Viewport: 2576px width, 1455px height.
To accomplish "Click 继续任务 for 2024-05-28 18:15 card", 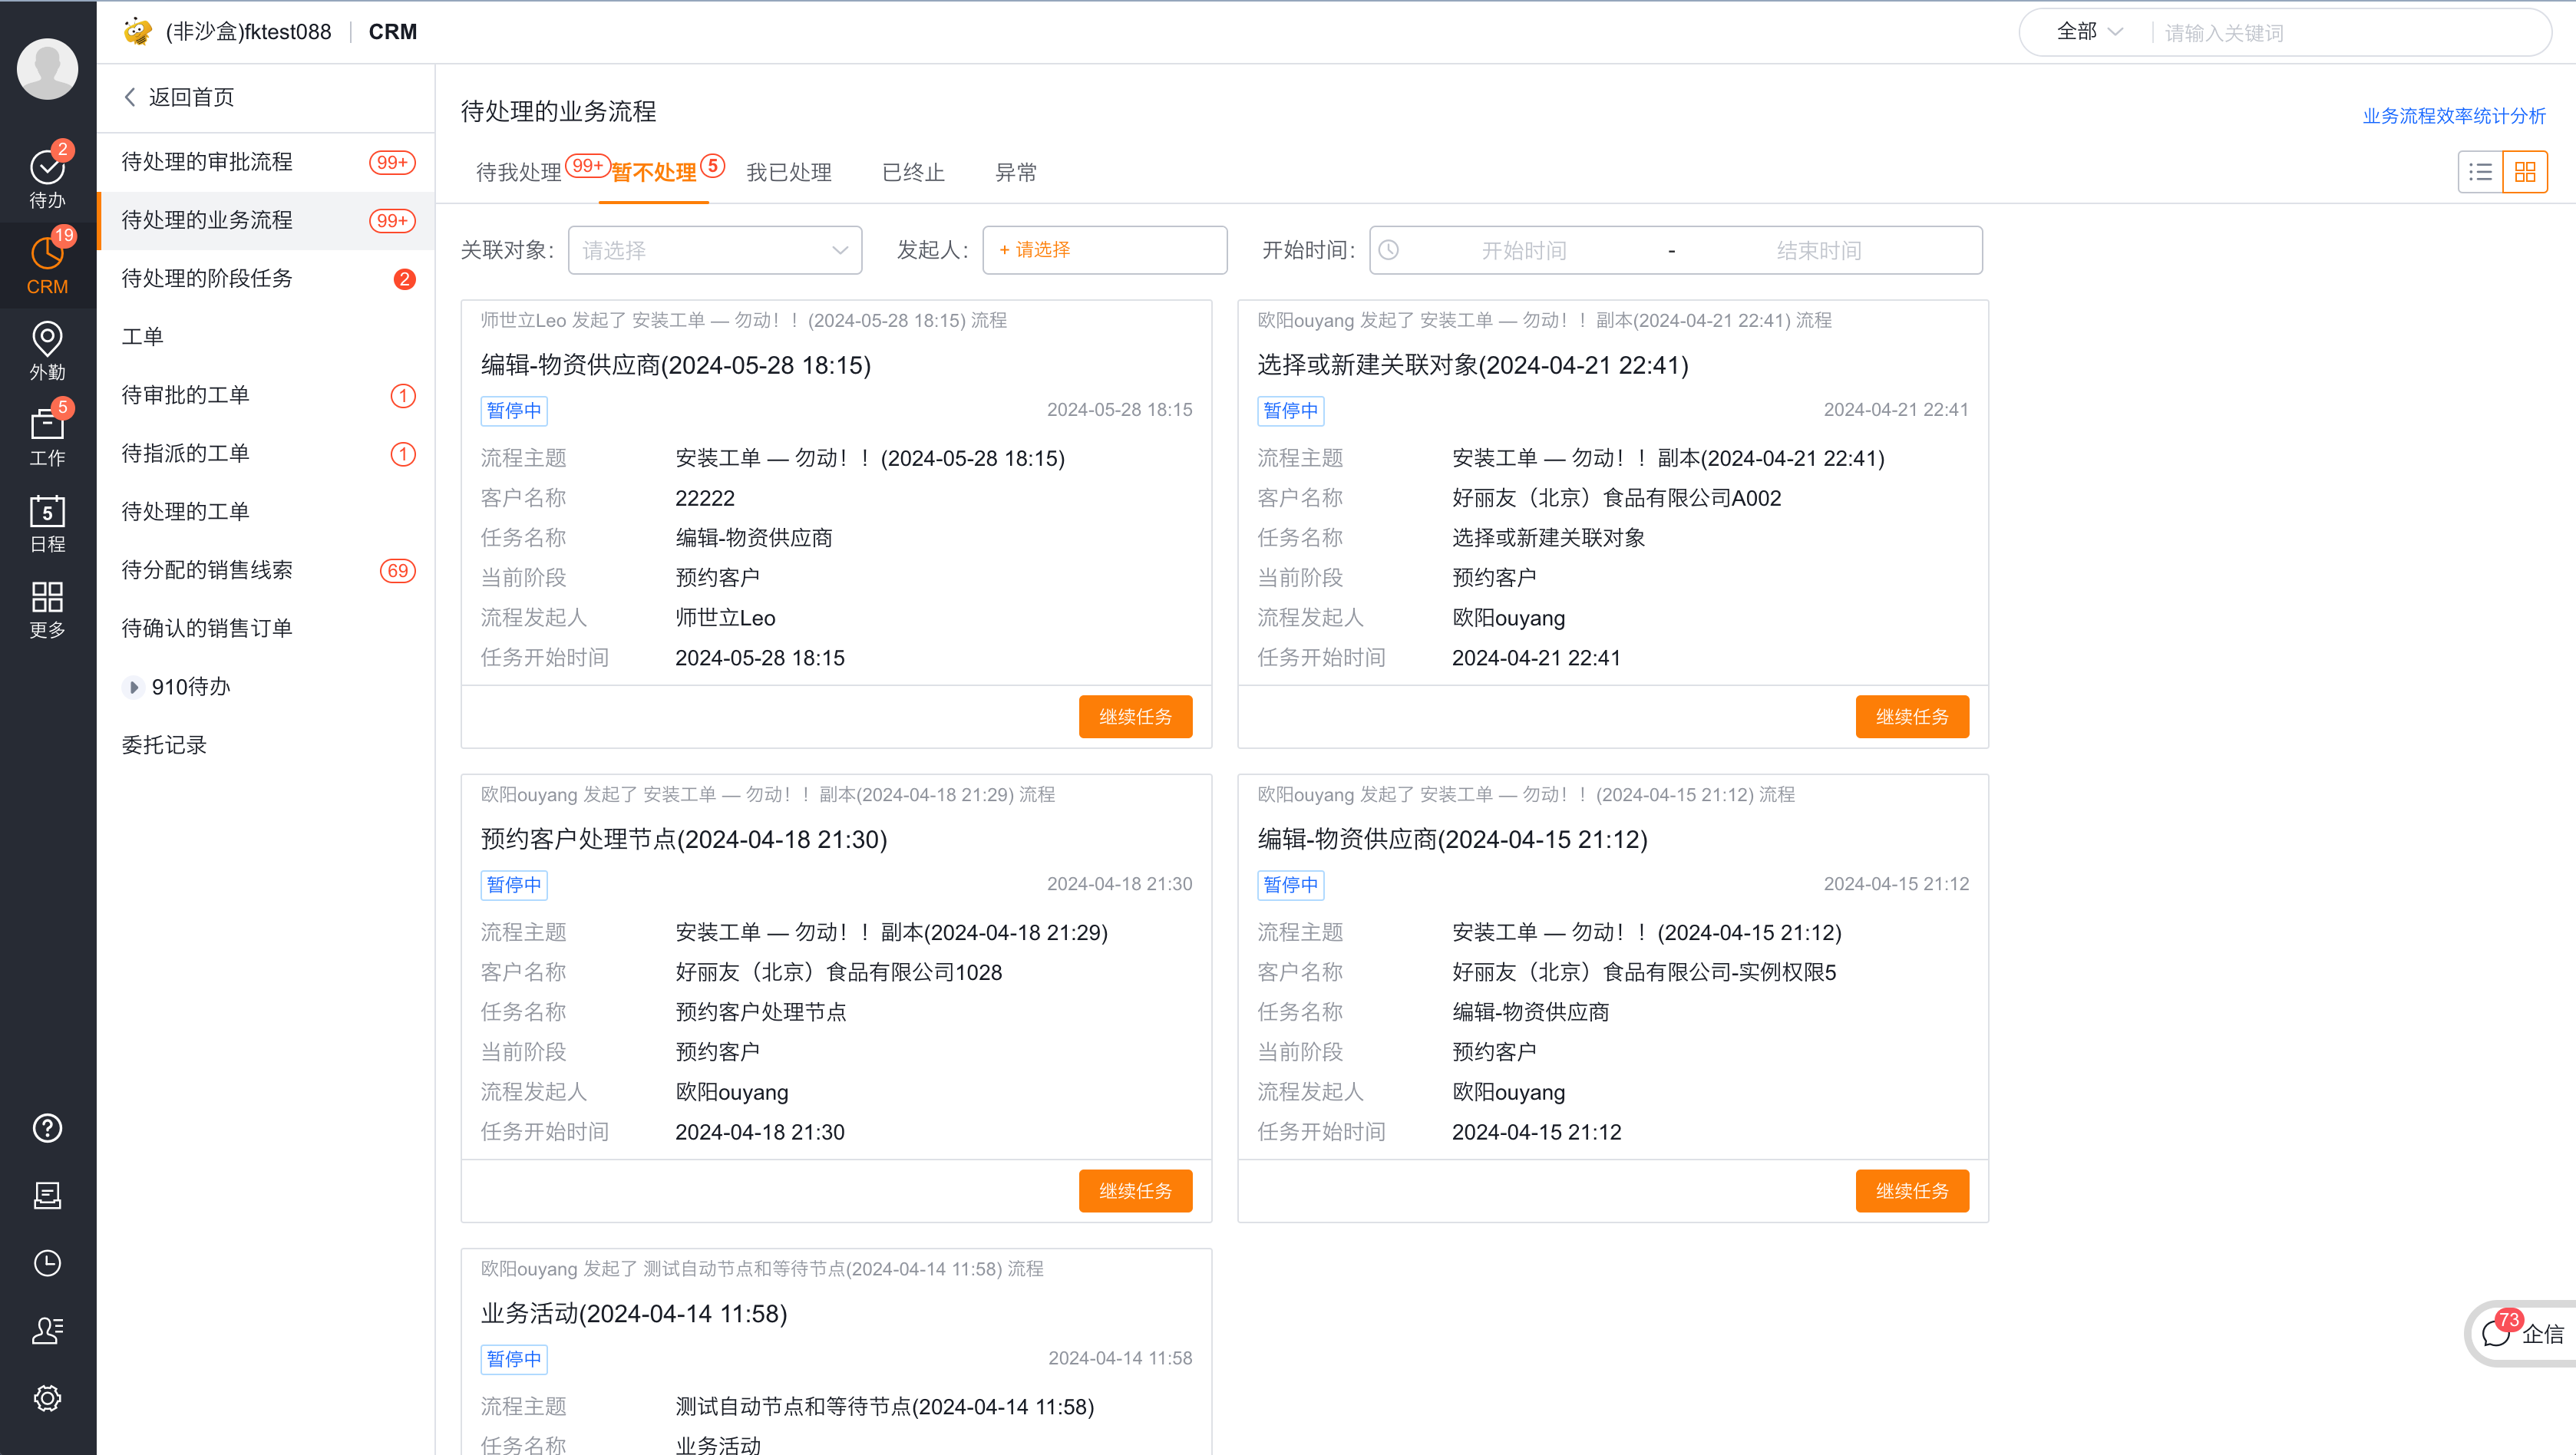I will click(x=1135, y=716).
